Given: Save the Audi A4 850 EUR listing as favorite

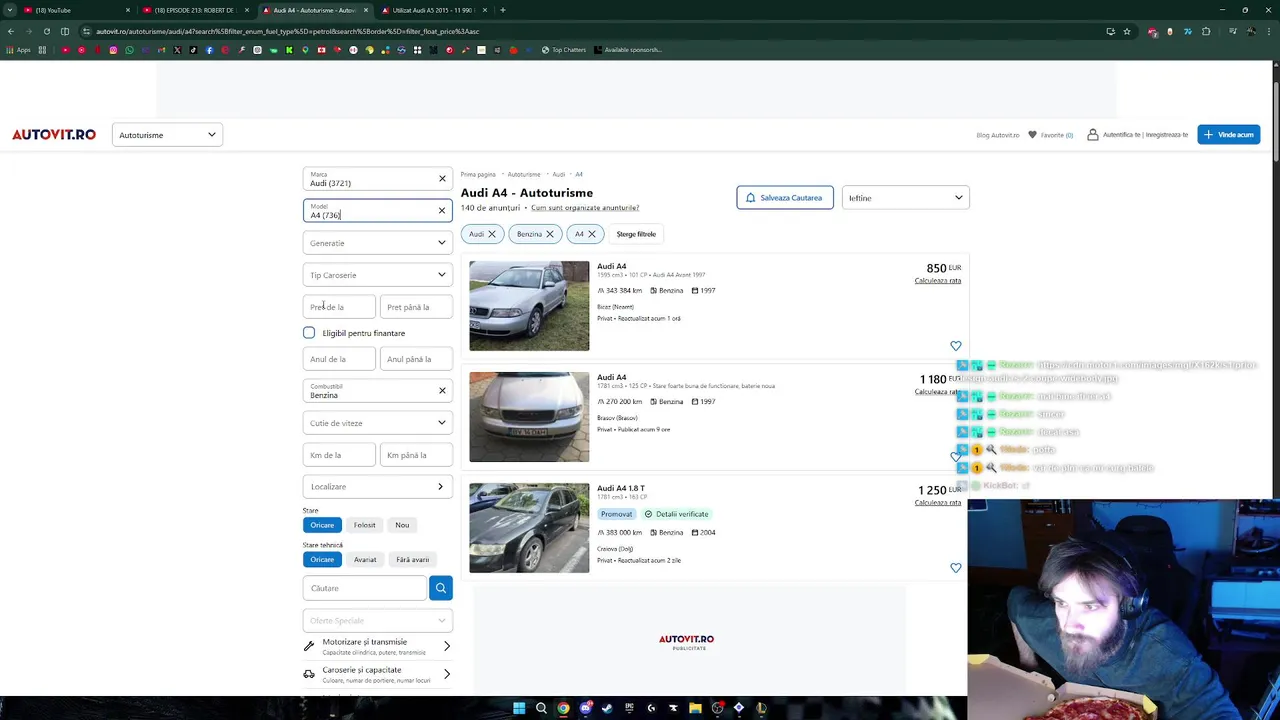Looking at the screenshot, I should click(x=955, y=346).
